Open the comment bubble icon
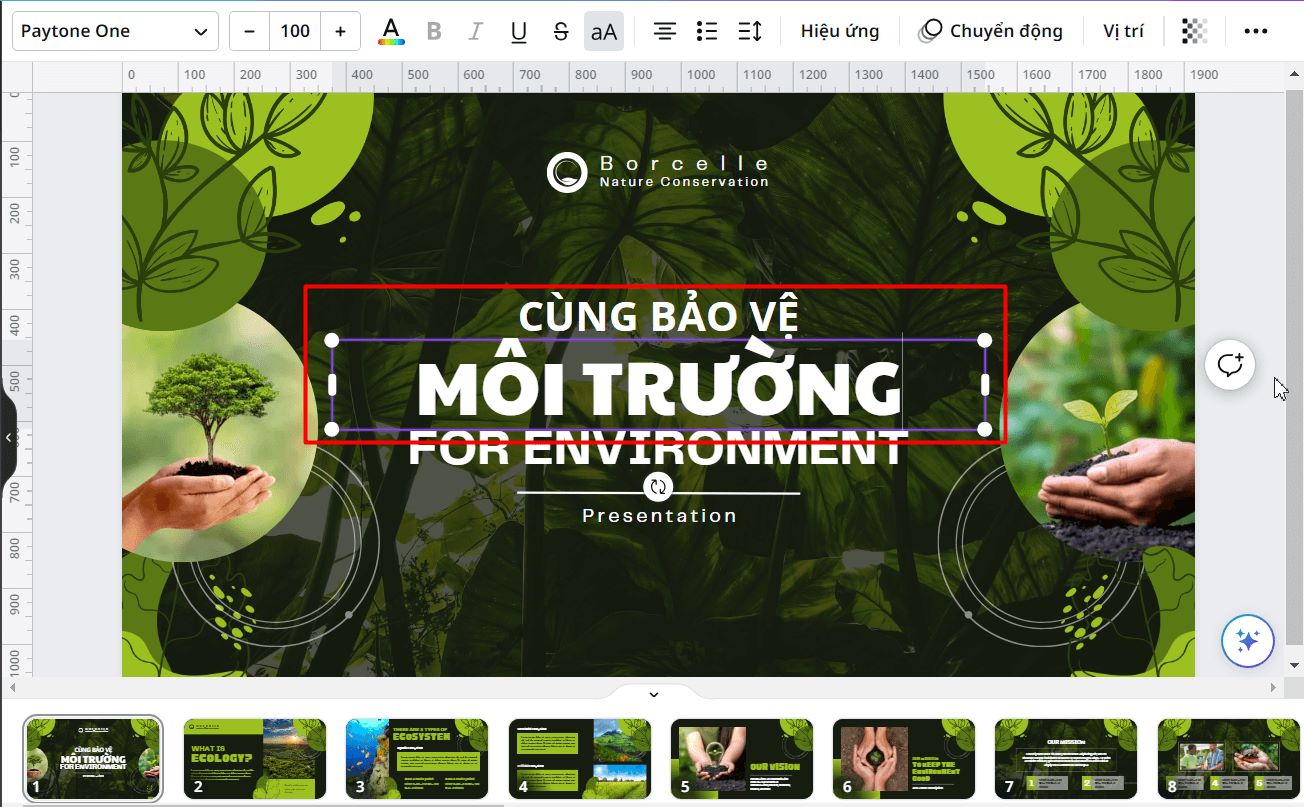 tap(1229, 364)
